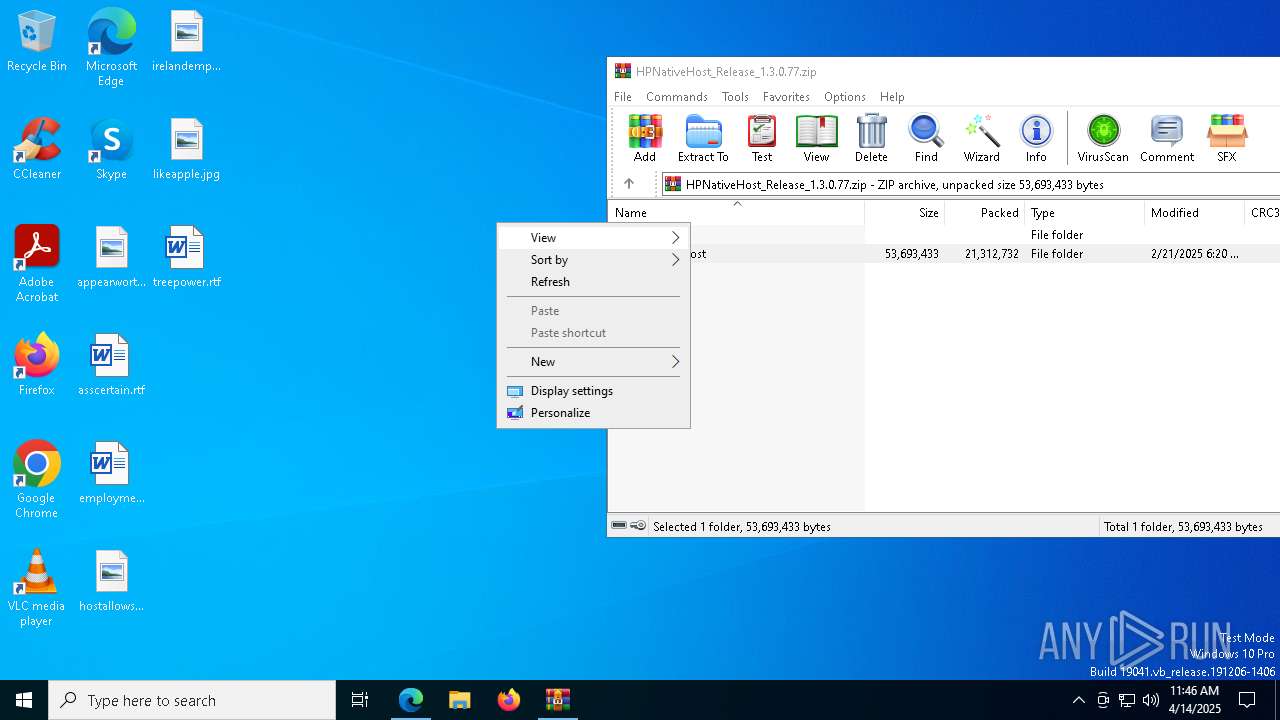
Task: Select treepower.rtf document on desktop
Action: tap(186, 257)
